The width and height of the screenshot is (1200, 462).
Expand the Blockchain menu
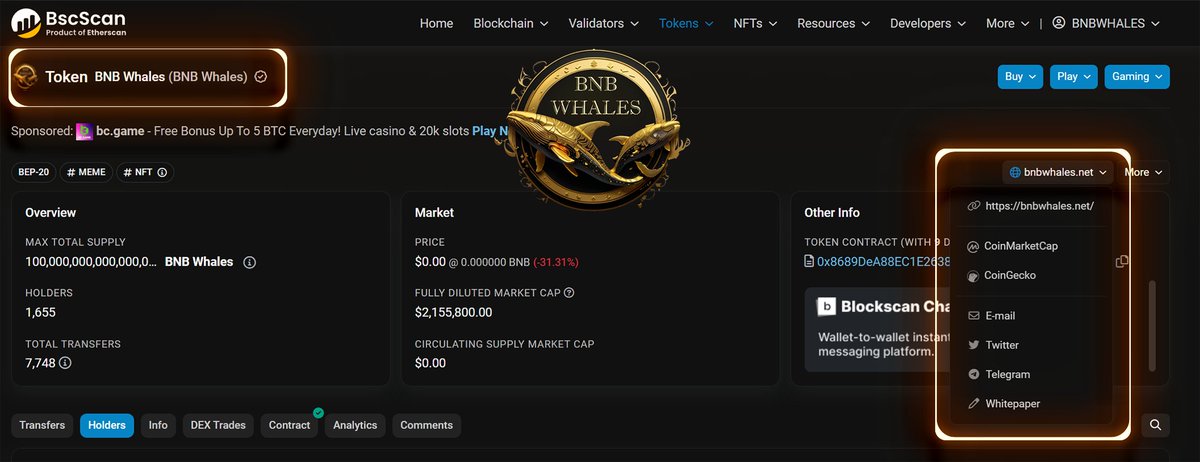[x=510, y=23]
